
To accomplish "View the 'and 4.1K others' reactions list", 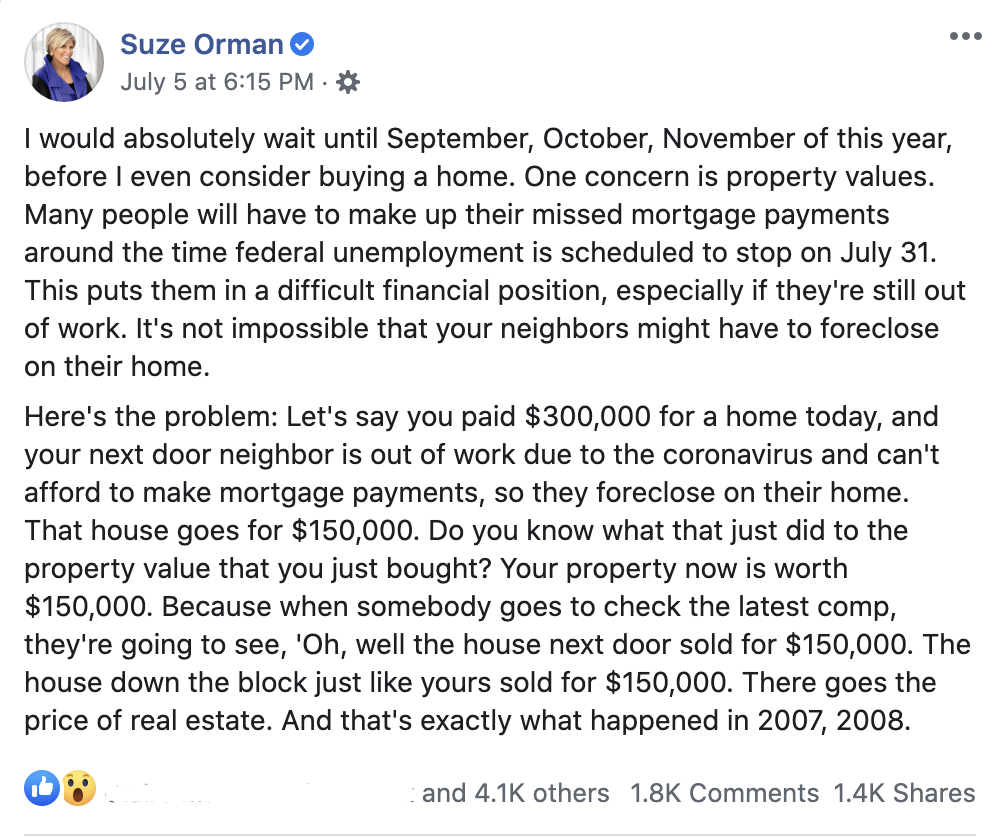I will click(x=515, y=793).
